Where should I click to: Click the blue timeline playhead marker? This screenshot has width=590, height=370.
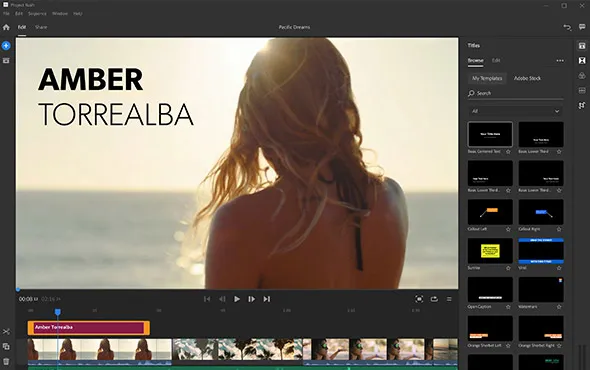[x=58, y=312]
